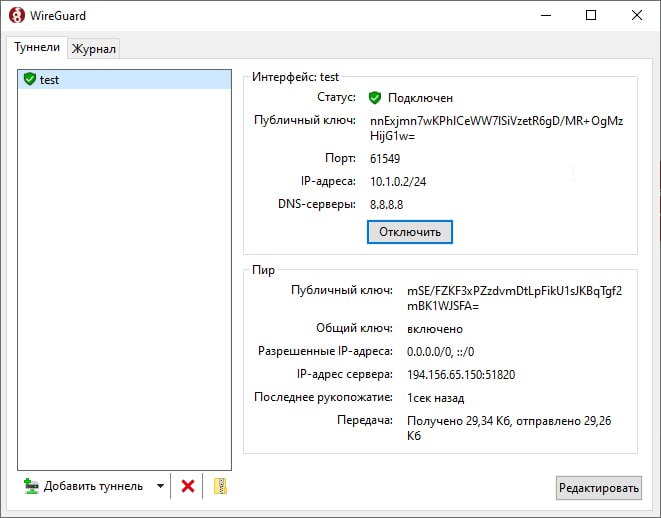The width and height of the screenshot is (661, 518).
Task: Click the allowed IPs value 0.0.0.0/0, ::/0
Action: pos(441,352)
